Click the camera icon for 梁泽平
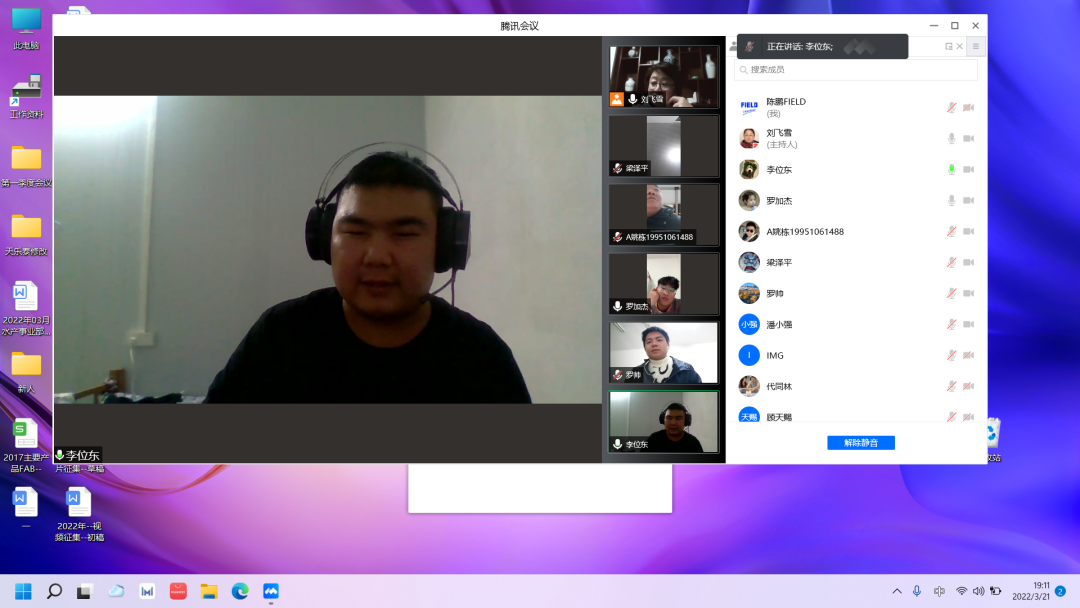 pos(968,262)
